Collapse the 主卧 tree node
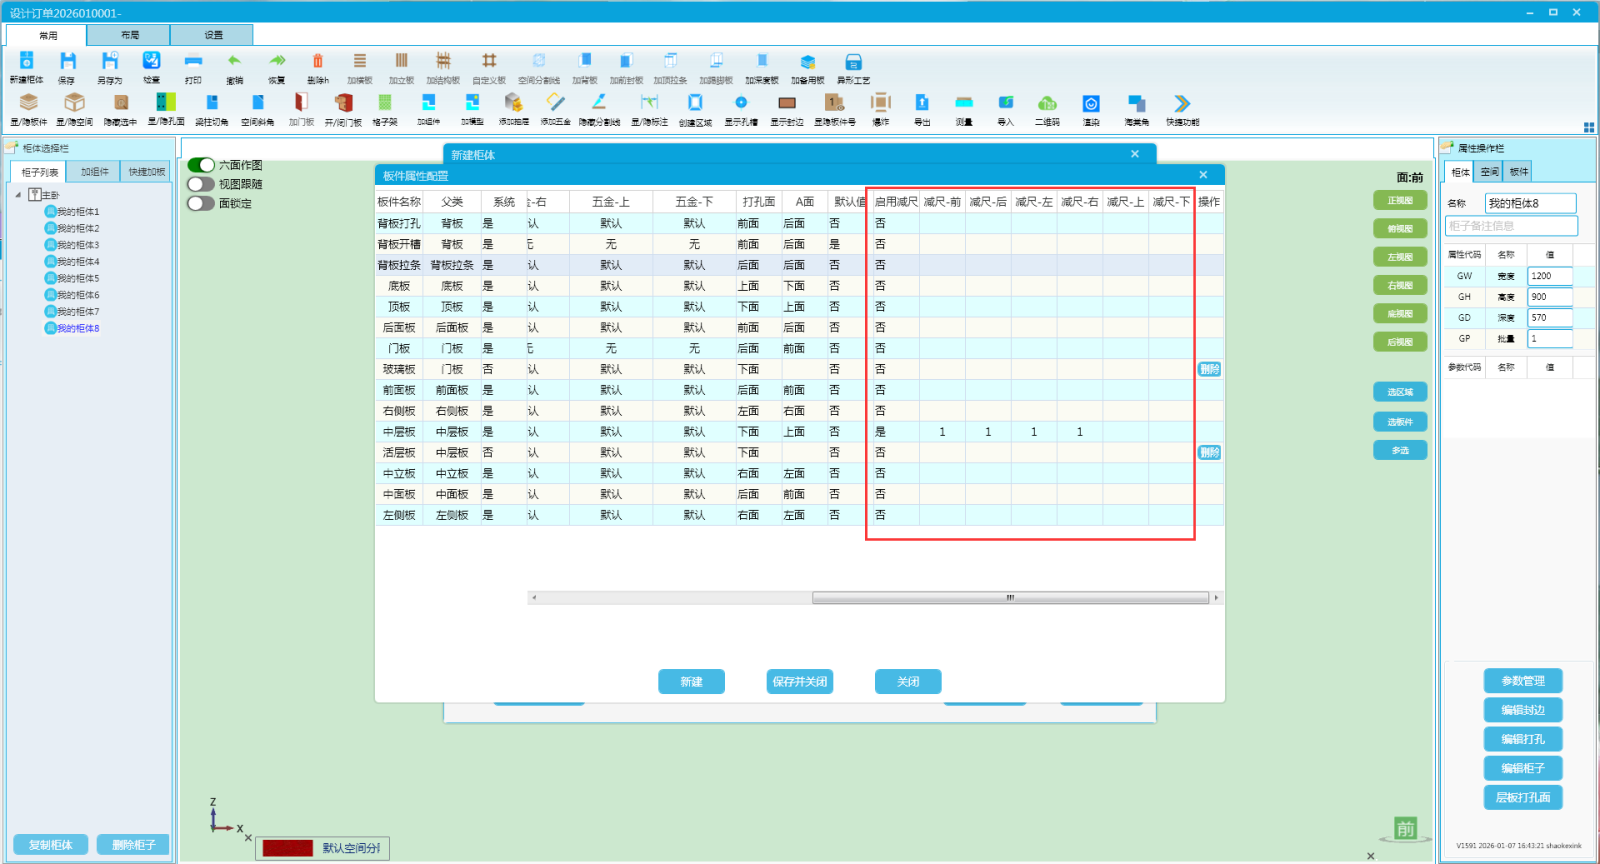Viewport: 1600px width, 864px height. pos(18,195)
